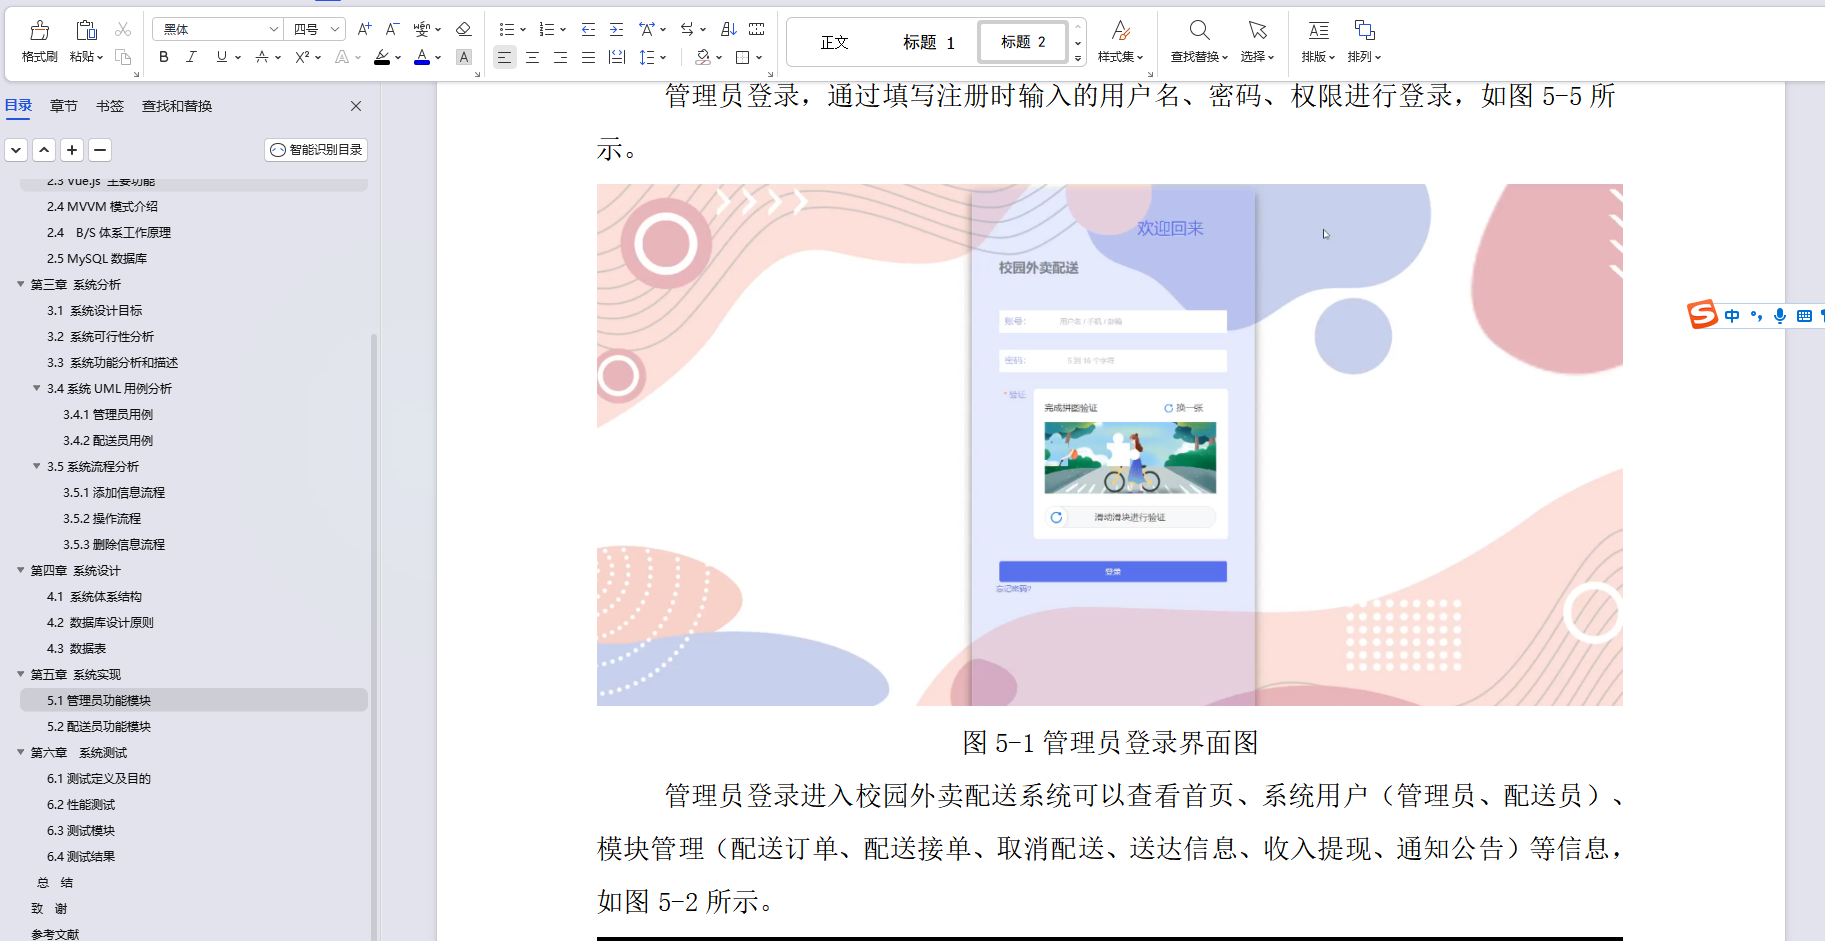The height and width of the screenshot is (941, 1825).
Task: Click the up-caret icon in outline pane
Action: pyautogui.click(x=44, y=150)
